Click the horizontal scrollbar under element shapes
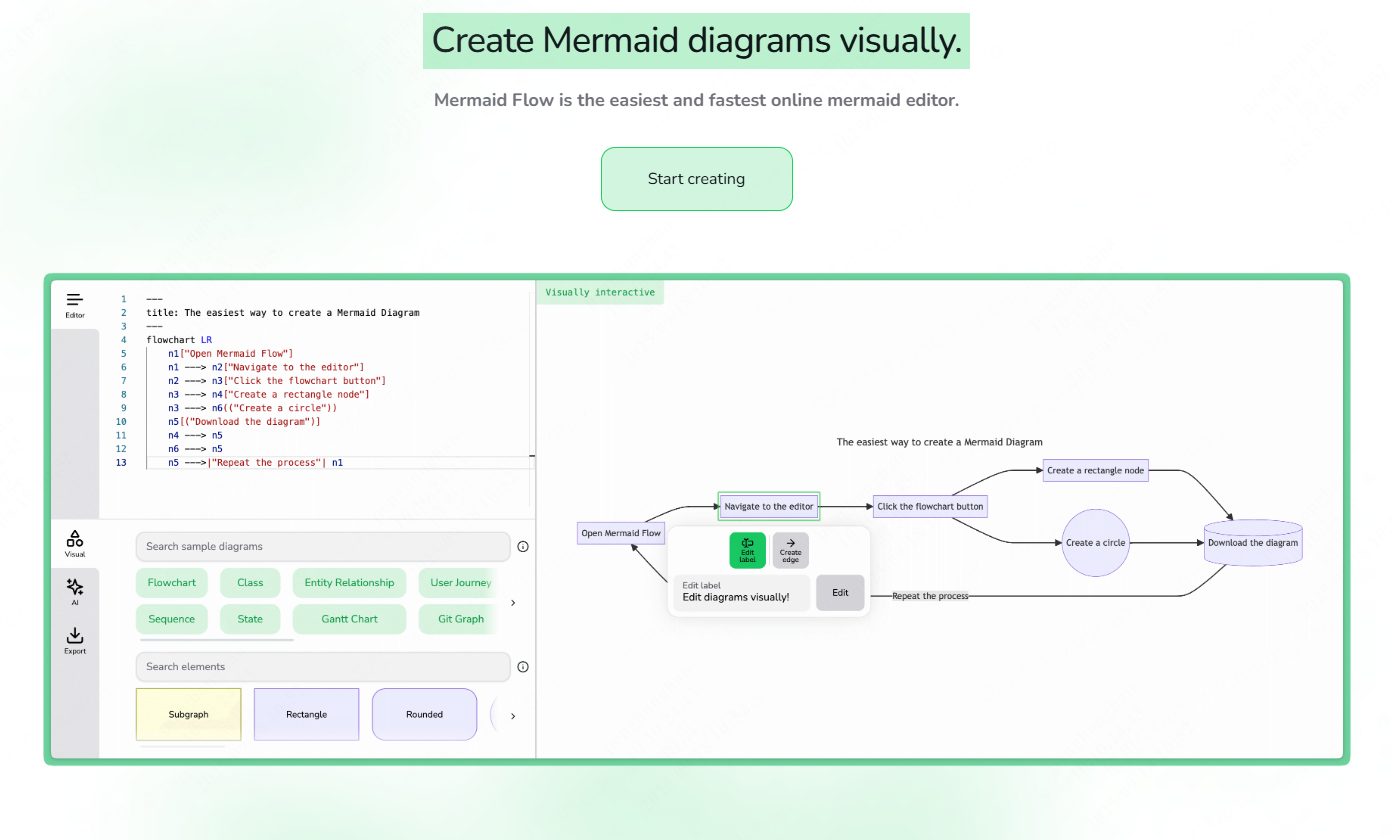This screenshot has width=1393, height=840. coord(182,746)
